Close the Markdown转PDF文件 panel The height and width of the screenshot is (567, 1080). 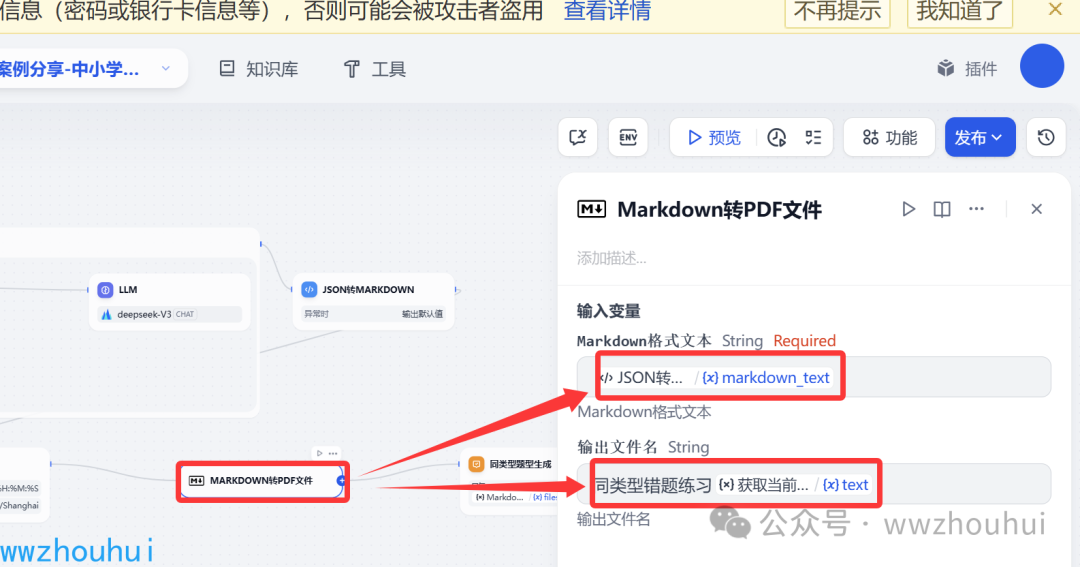click(1036, 209)
